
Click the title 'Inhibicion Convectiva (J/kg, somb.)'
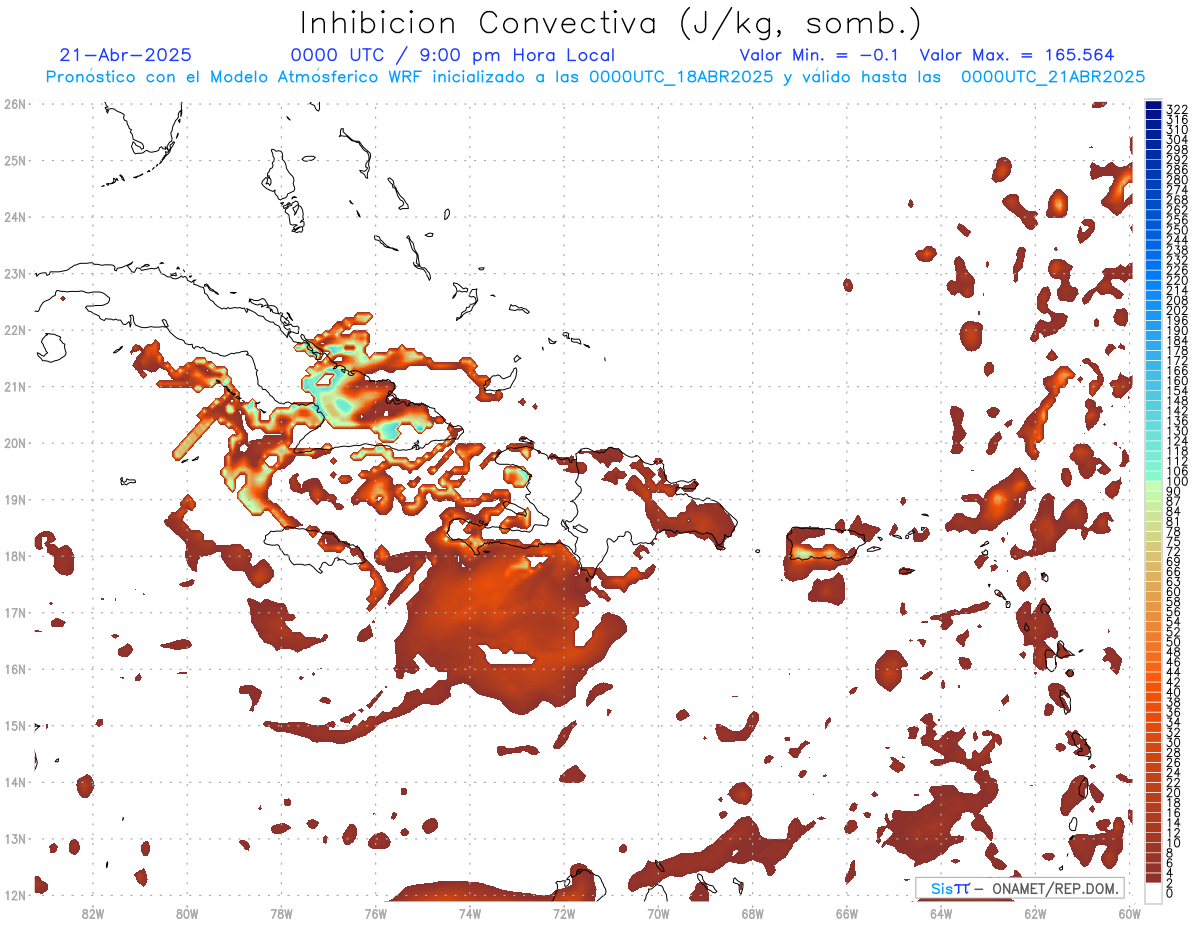click(x=611, y=23)
